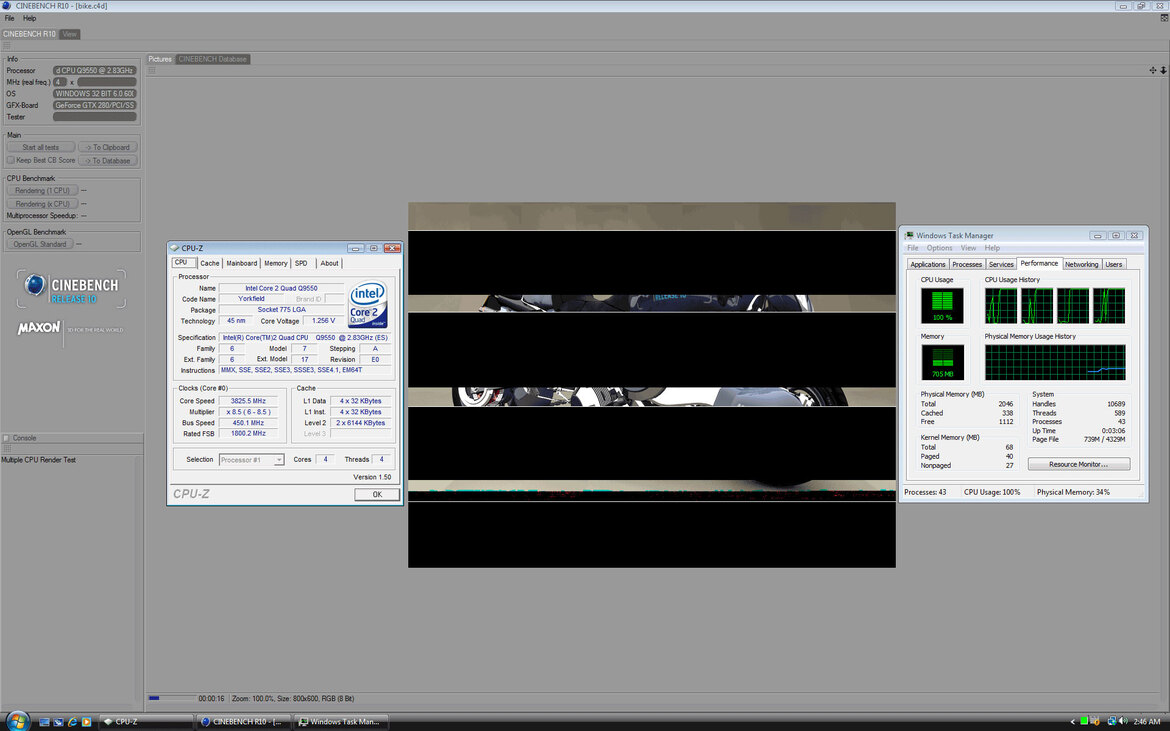Click the volume speaker tray icon
This screenshot has width=1170, height=731.
pos(1123,721)
